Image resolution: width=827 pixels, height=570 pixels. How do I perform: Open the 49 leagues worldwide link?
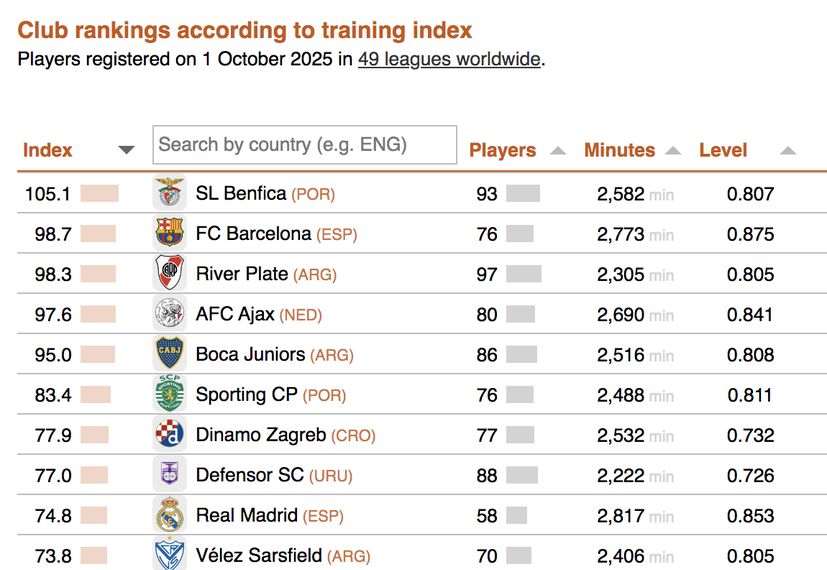[449, 59]
